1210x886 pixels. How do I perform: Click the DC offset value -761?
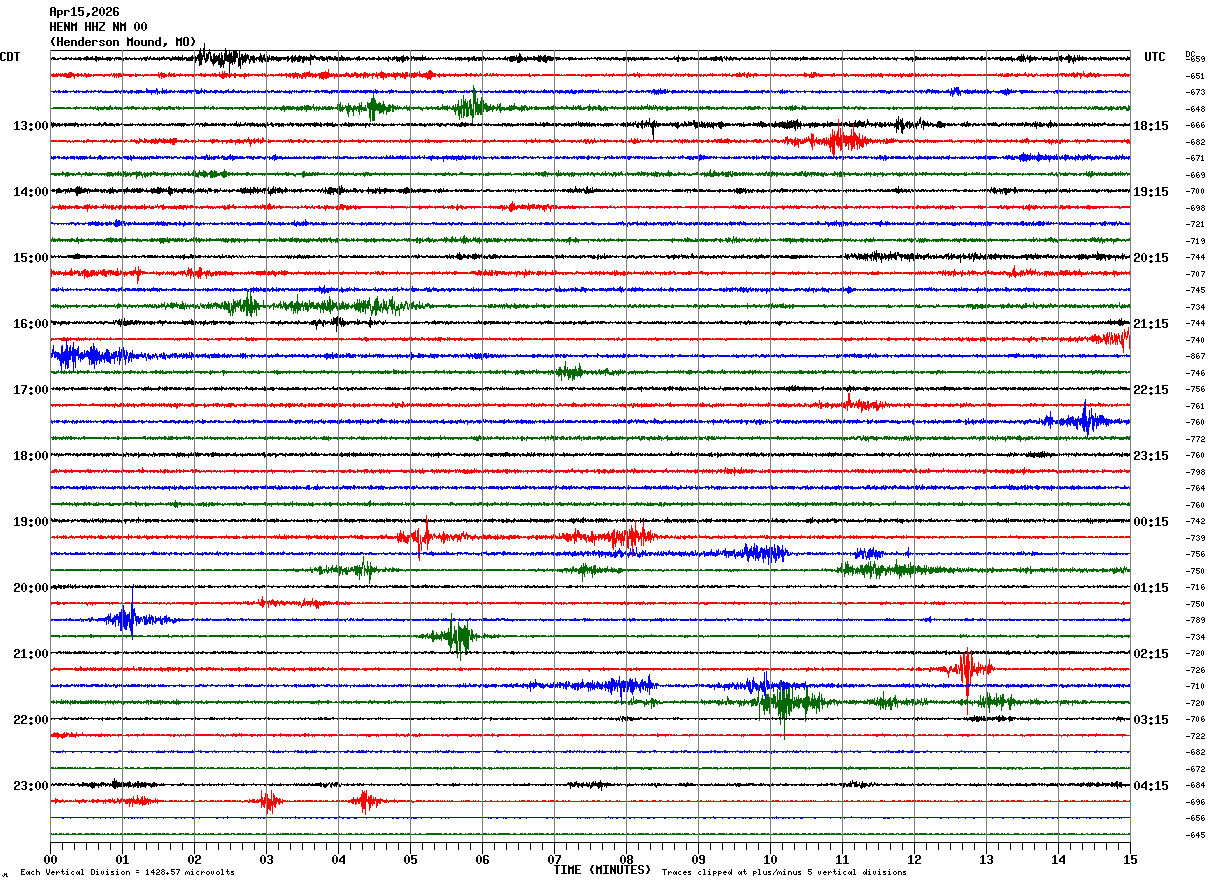point(1195,406)
